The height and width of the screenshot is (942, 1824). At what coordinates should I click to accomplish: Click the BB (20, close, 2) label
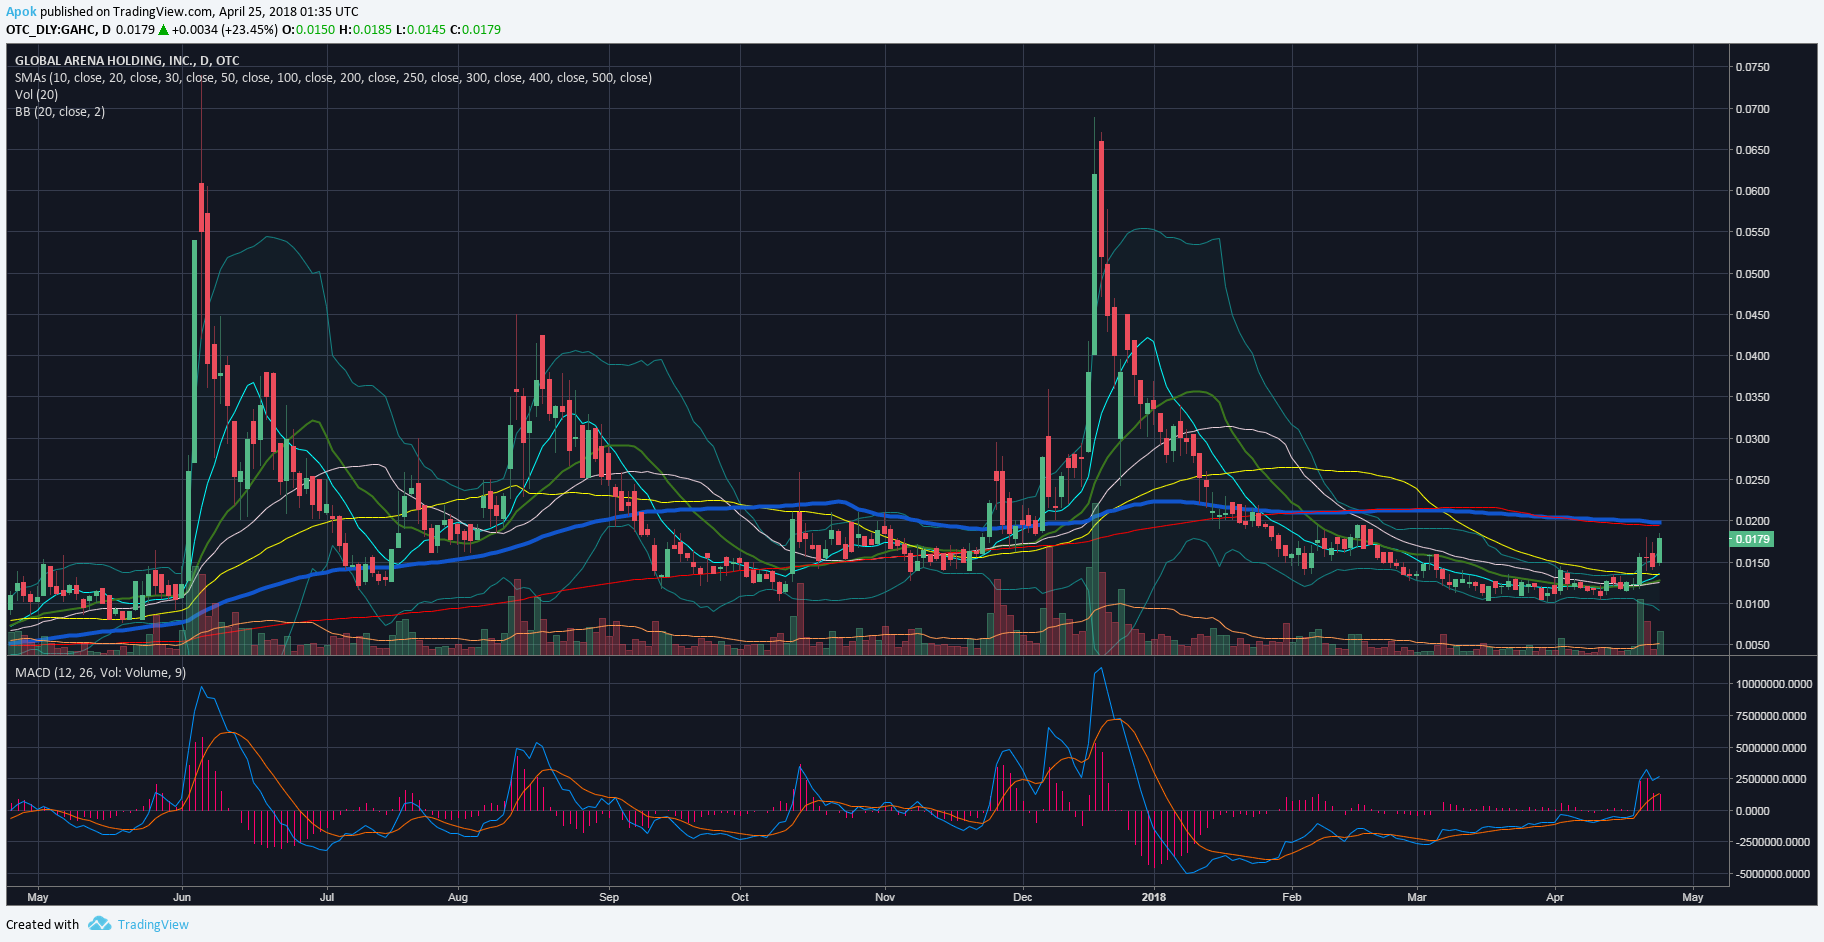click(60, 111)
